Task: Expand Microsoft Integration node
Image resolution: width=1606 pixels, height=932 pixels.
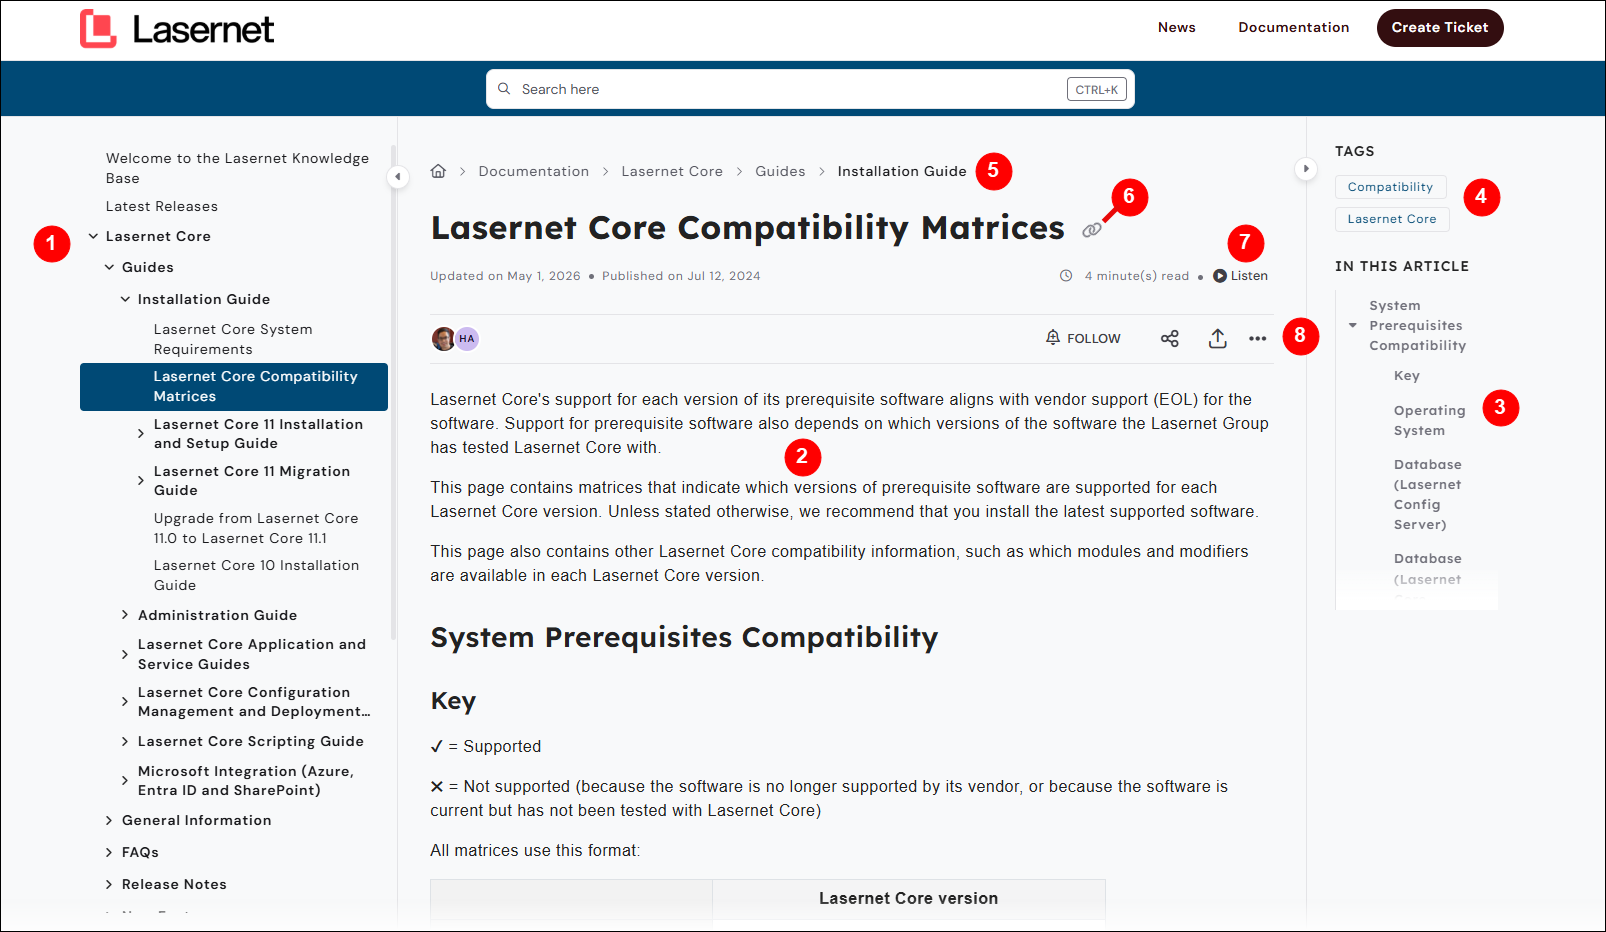Action: 125,781
